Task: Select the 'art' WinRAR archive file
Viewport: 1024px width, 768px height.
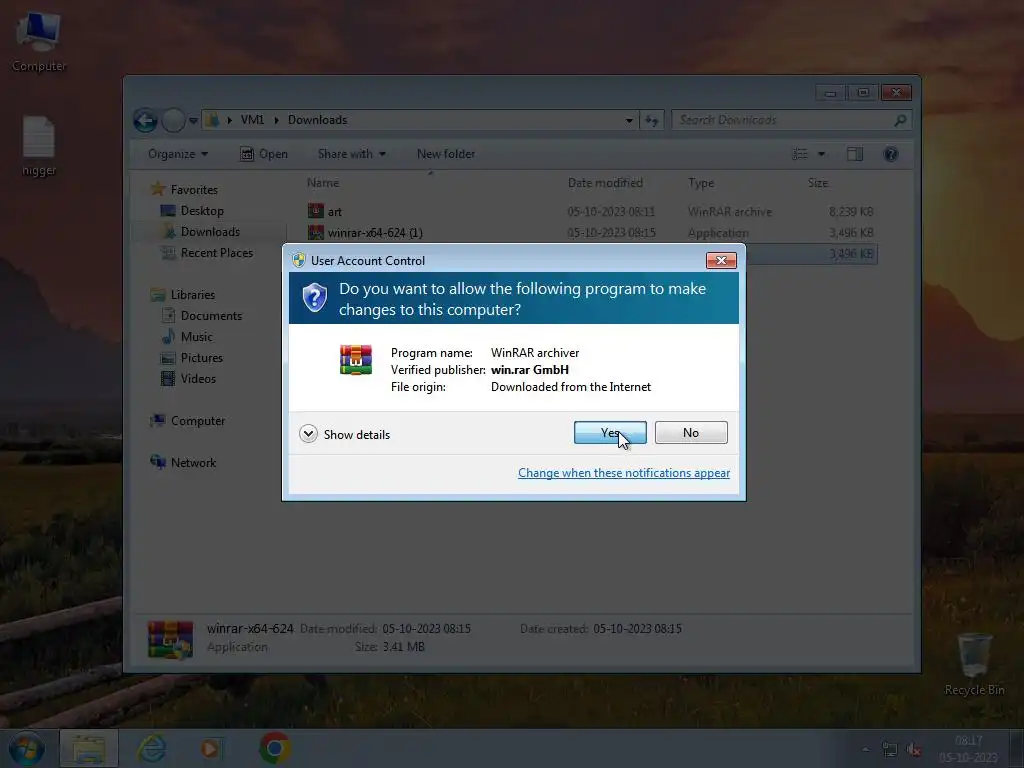Action: (x=334, y=212)
